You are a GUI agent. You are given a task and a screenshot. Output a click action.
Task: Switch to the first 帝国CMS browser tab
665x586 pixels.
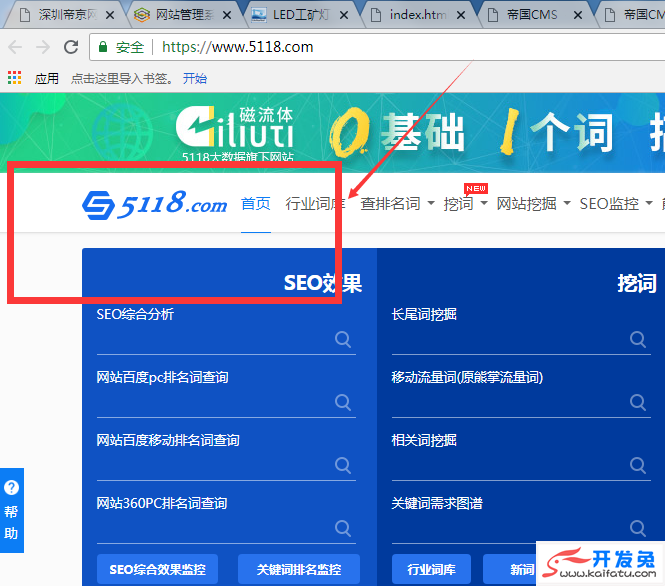tap(532, 15)
